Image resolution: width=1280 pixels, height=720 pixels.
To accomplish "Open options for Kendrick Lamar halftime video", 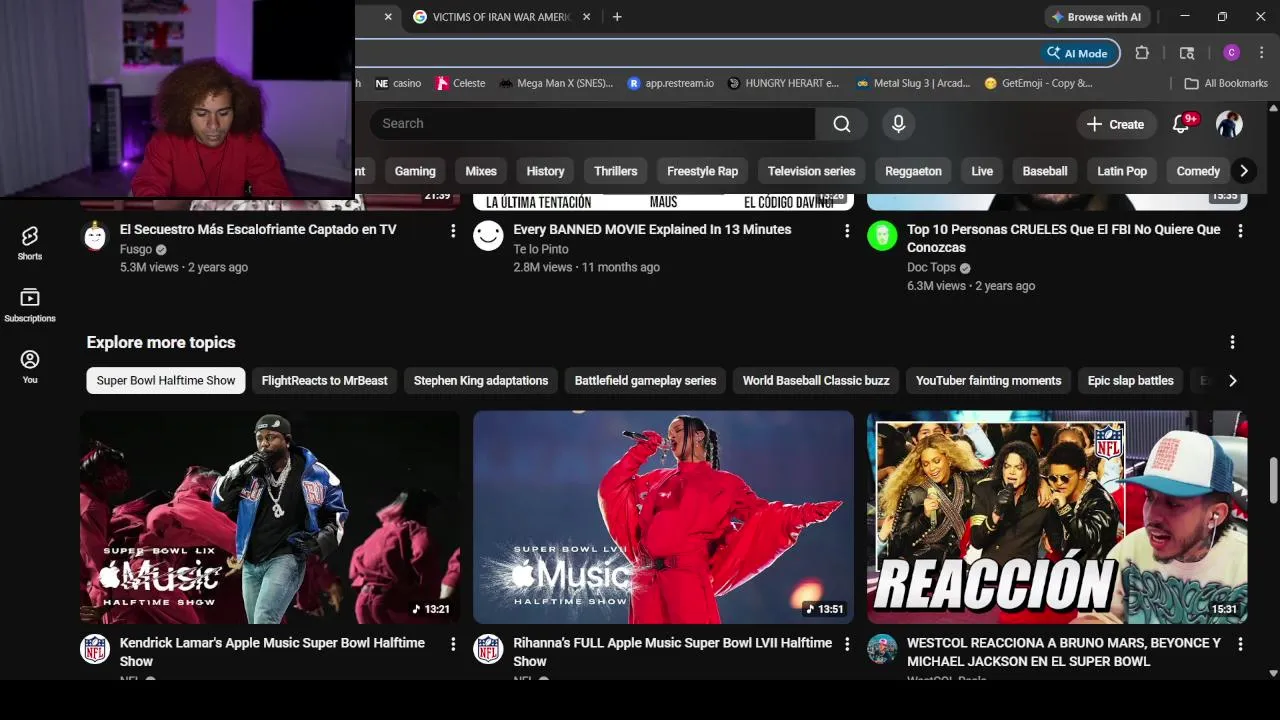I will (x=453, y=645).
